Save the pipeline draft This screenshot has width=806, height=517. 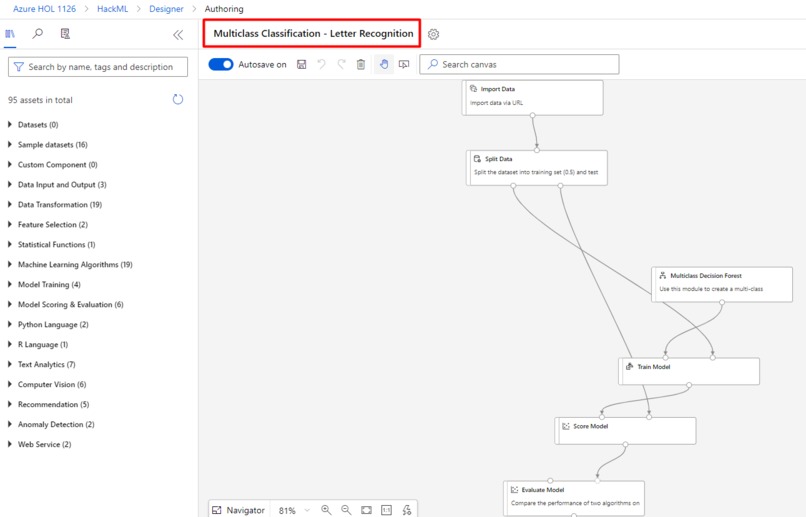[302, 64]
